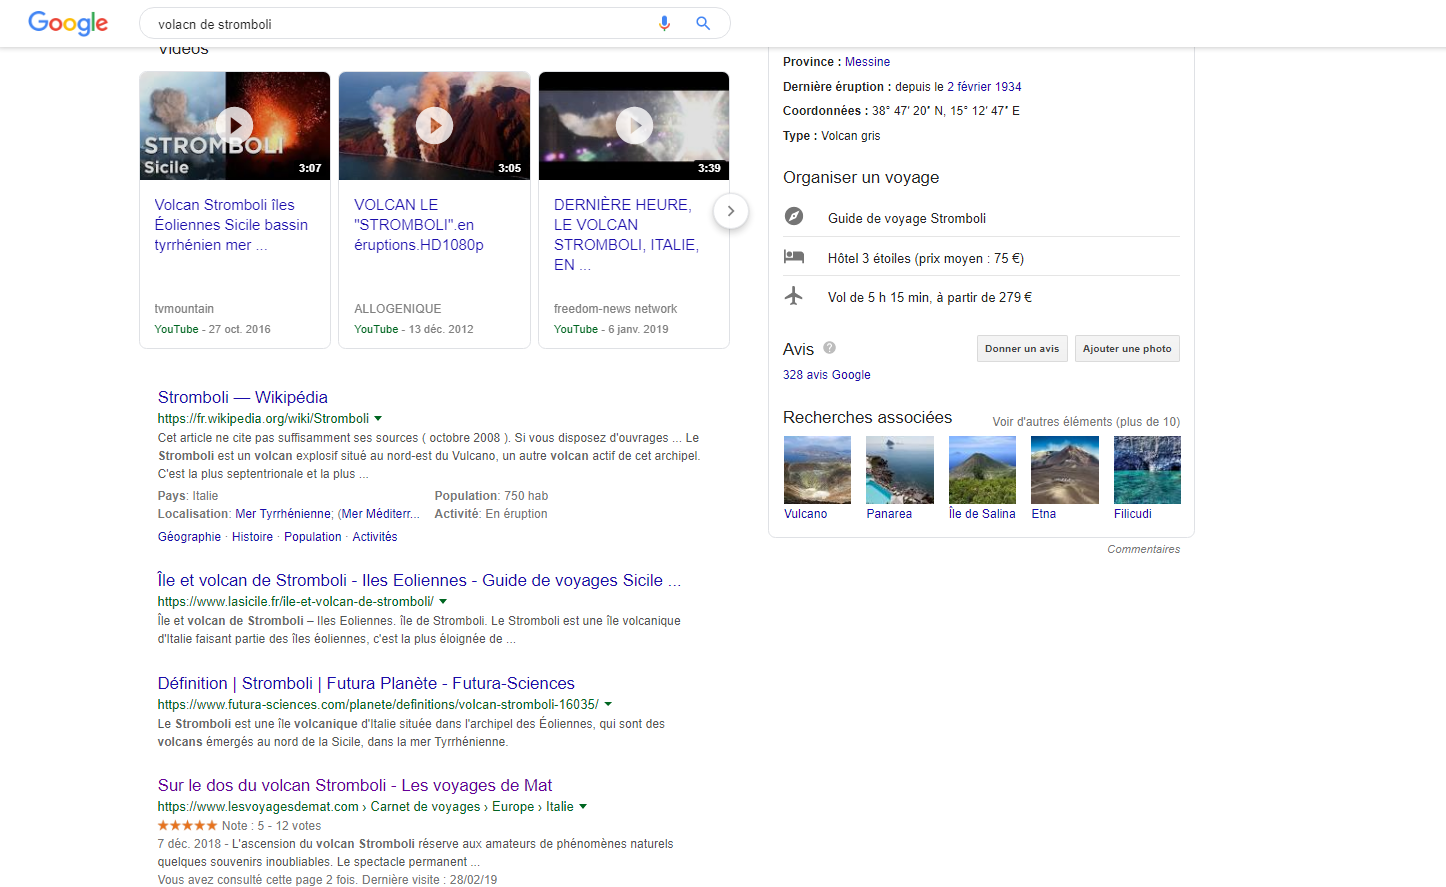Click the compass icon for travel guide
Screen dimensions: 1446x887
(794, 217)
